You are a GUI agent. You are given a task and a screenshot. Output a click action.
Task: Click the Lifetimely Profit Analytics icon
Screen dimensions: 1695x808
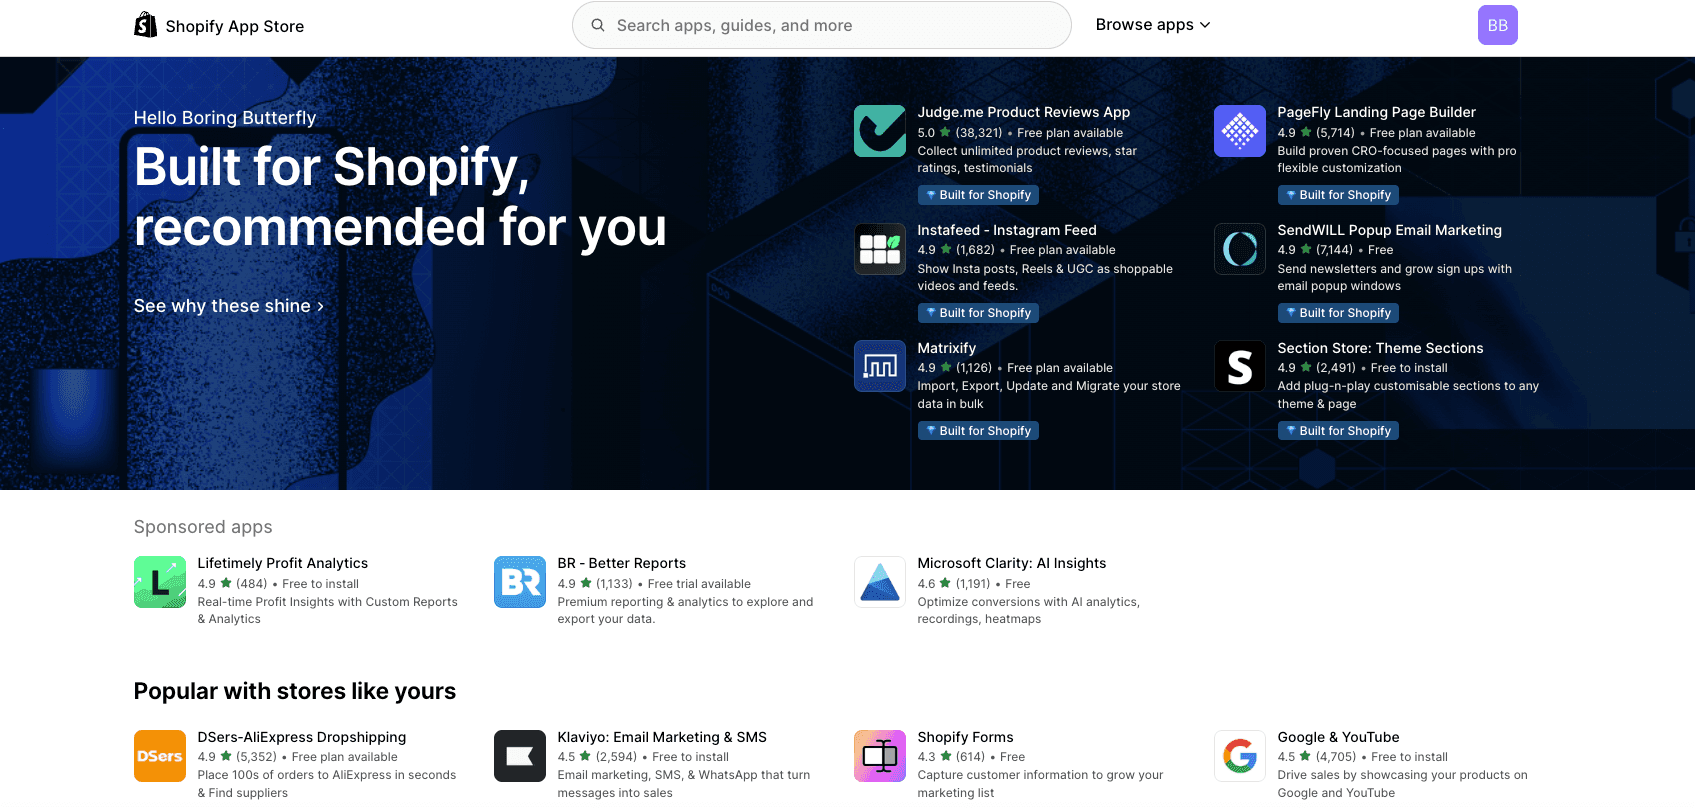160,582
